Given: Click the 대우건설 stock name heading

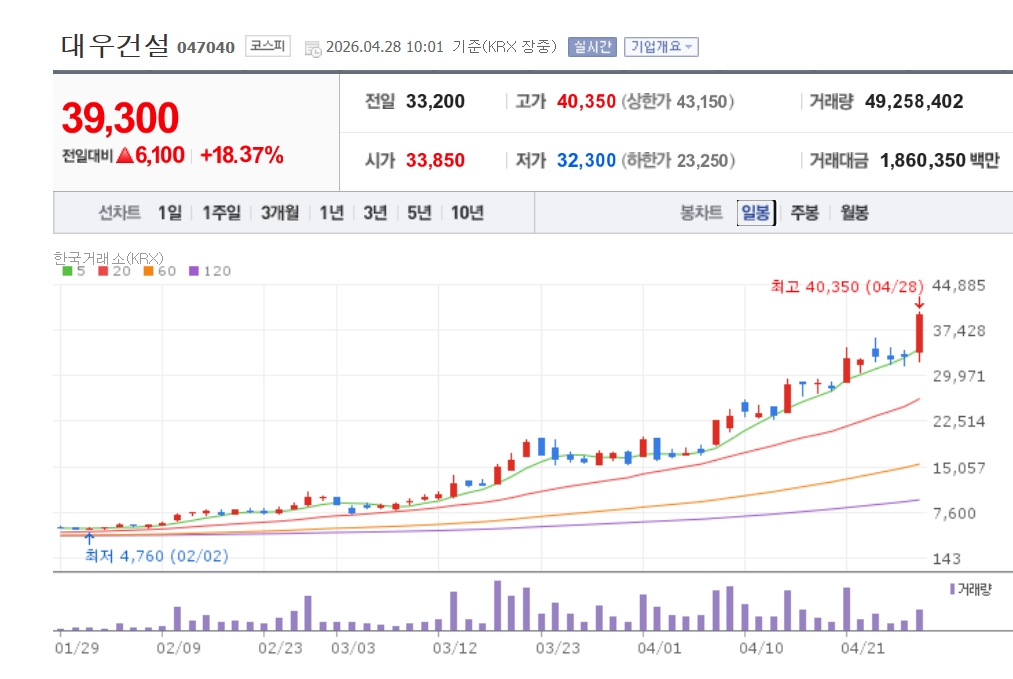Looking at the screenshot, I should pos(115,46).
